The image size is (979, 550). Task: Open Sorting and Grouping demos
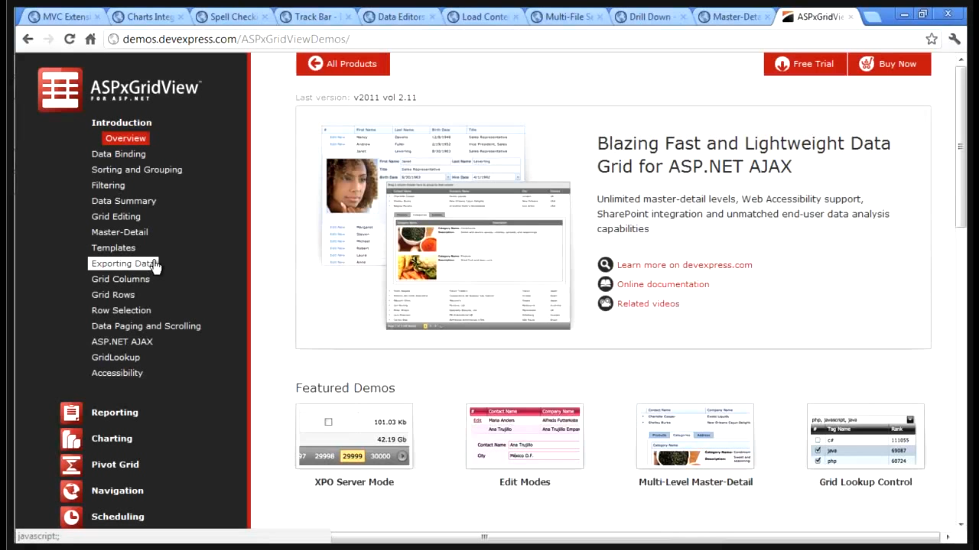(137, 170)
